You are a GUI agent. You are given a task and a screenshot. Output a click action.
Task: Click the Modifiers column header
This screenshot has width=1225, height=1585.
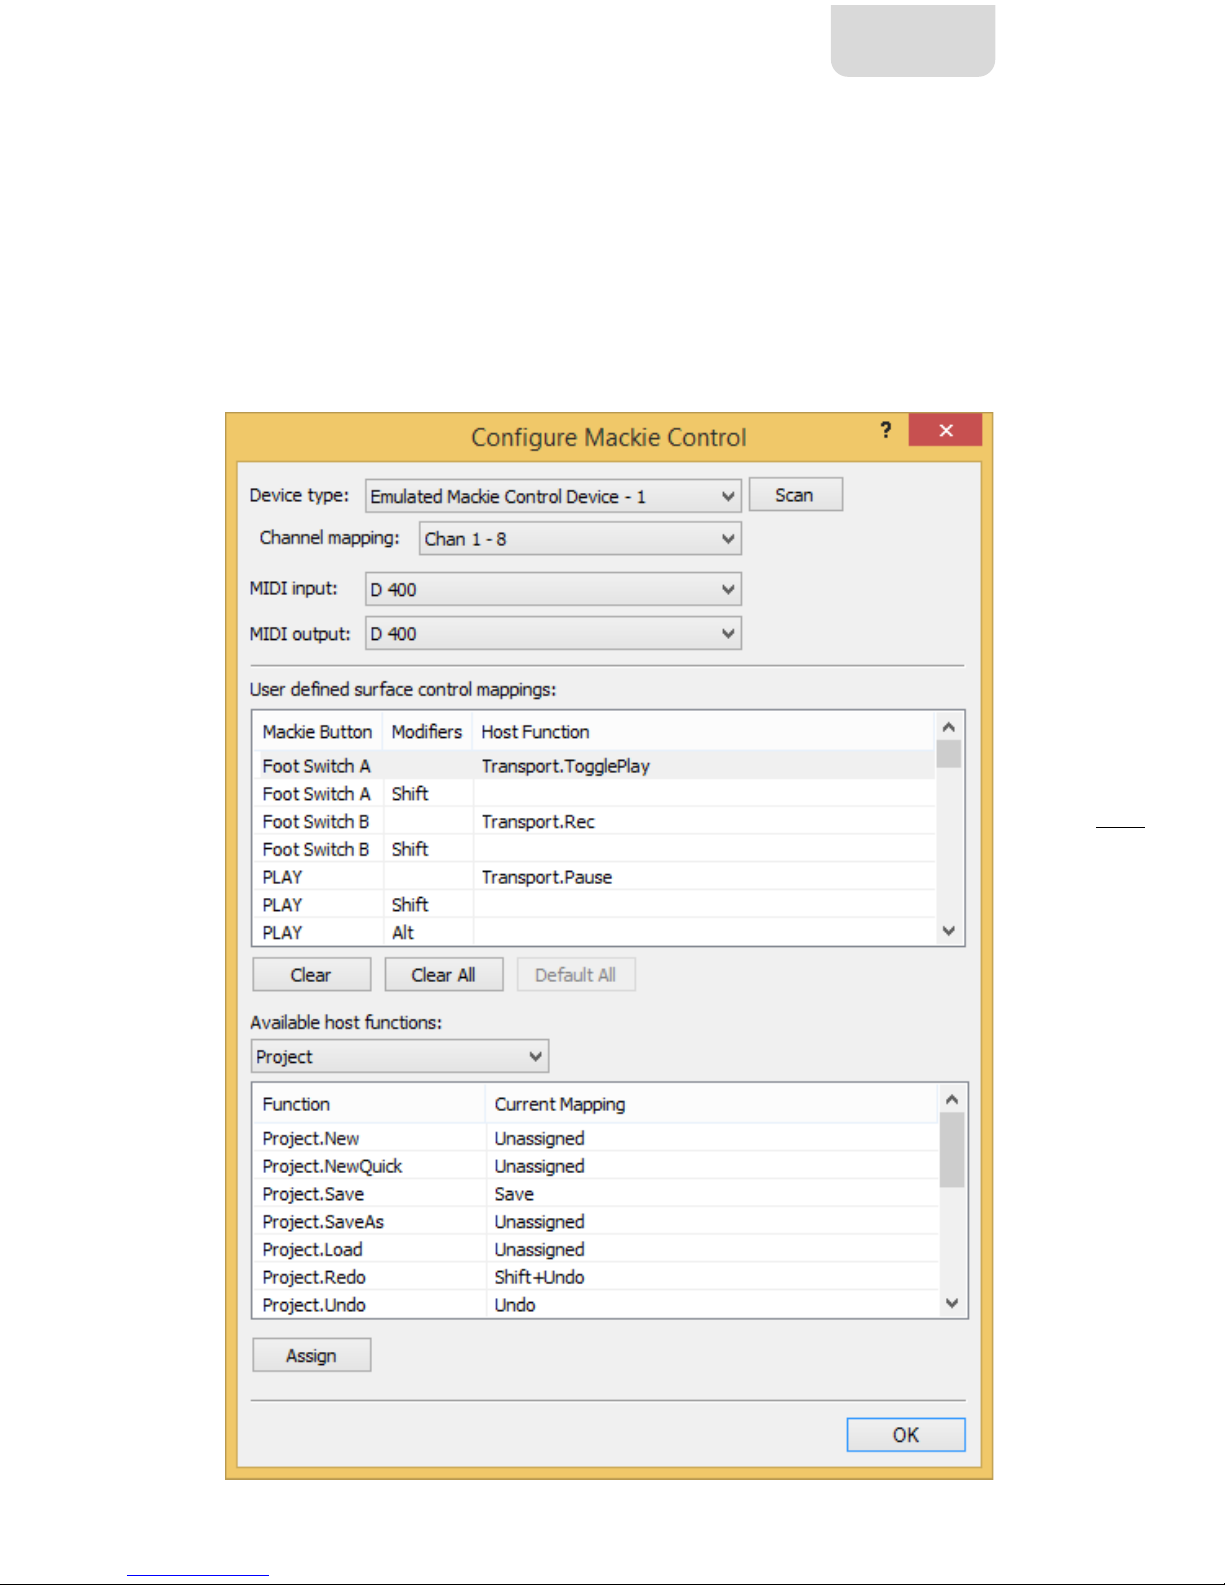(x=427, y=732)
